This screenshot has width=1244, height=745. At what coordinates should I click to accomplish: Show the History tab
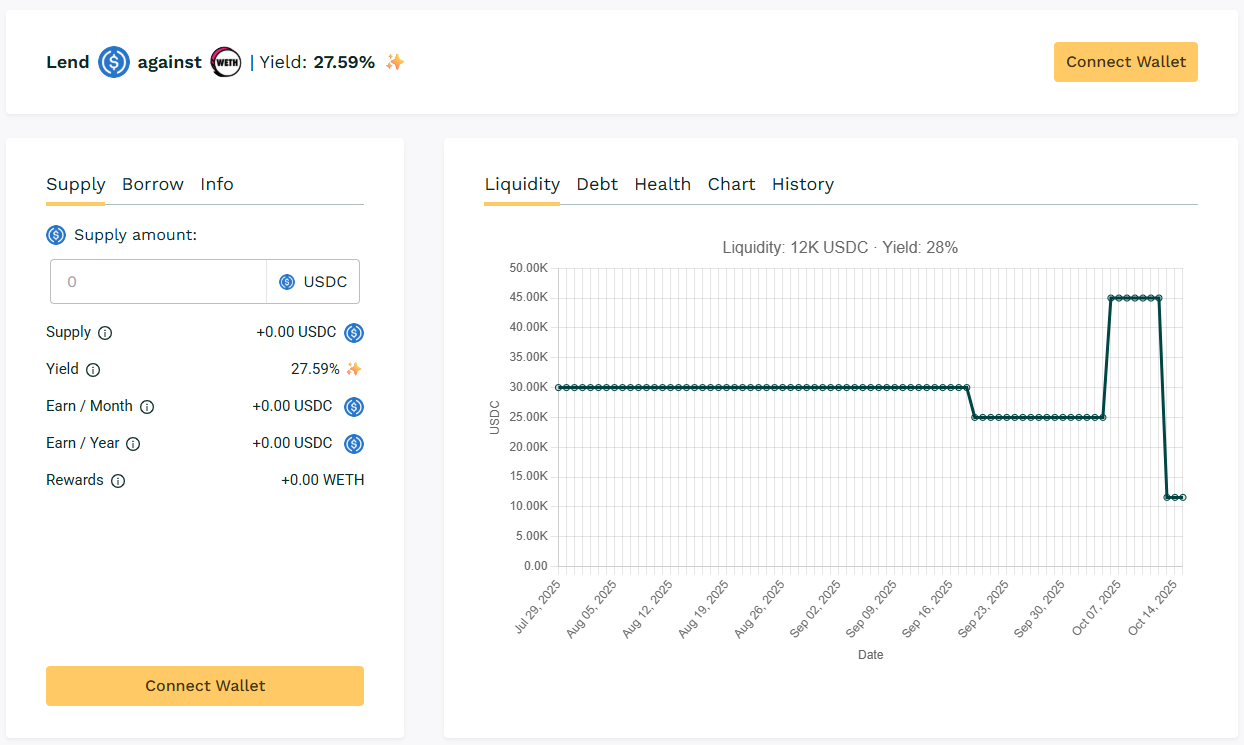802,184
